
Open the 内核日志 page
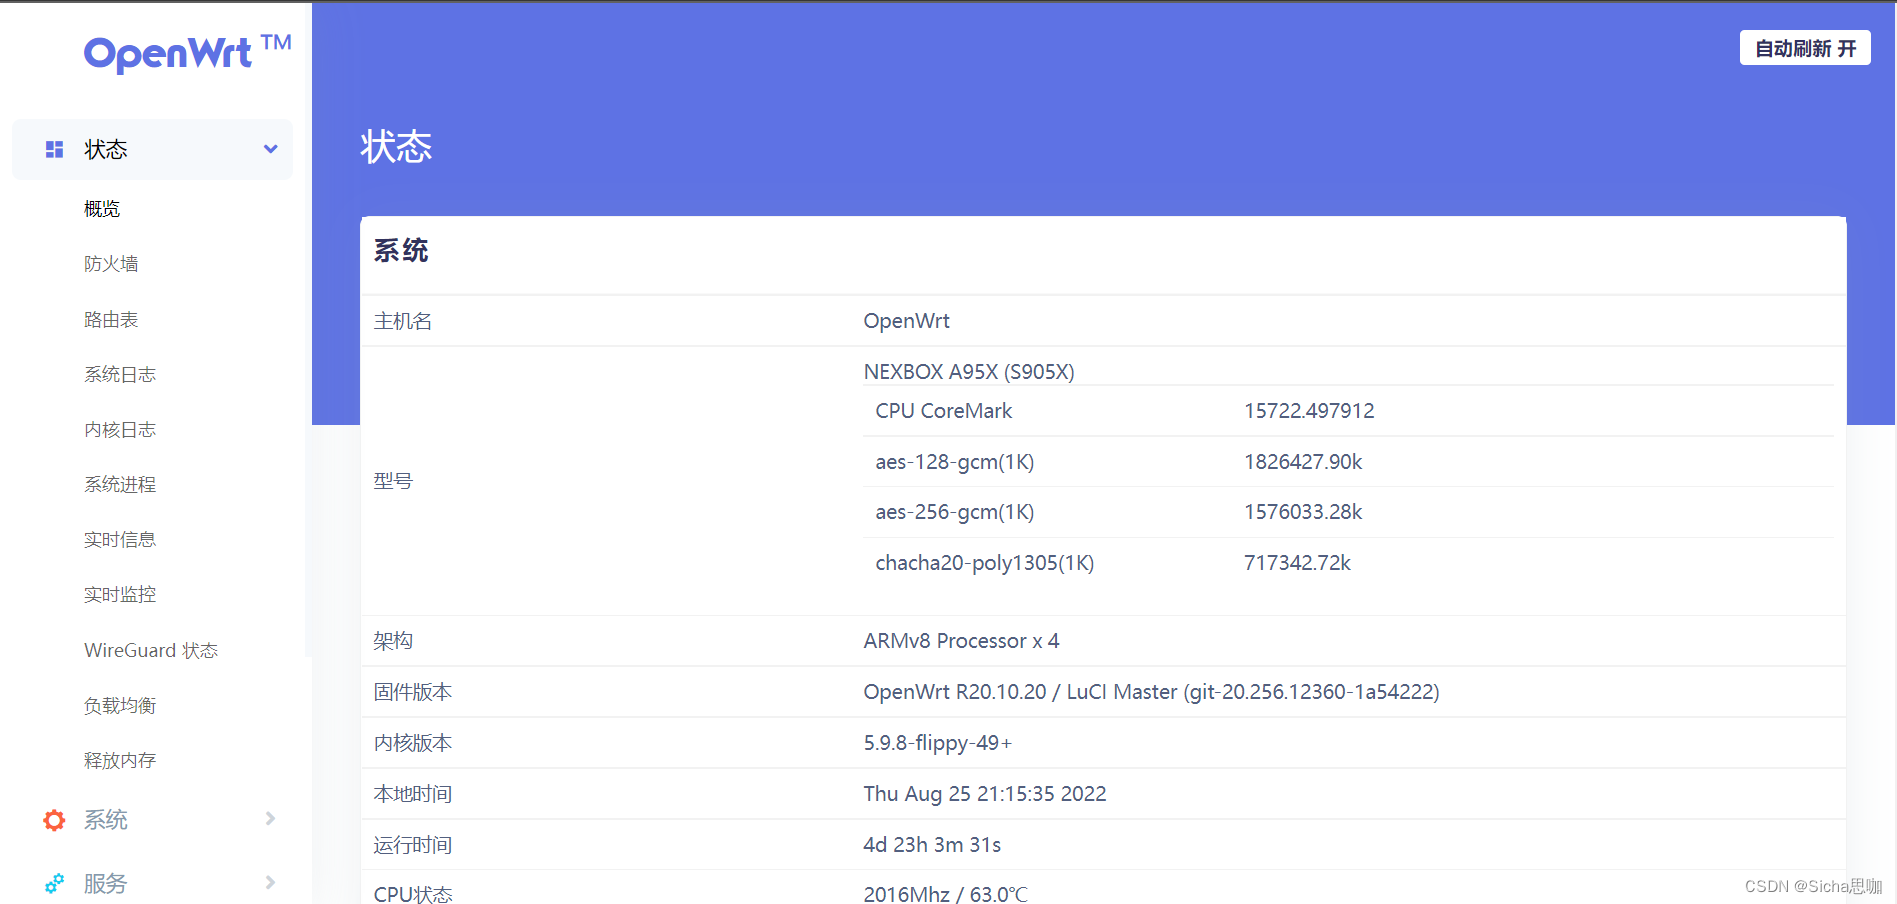120,430
